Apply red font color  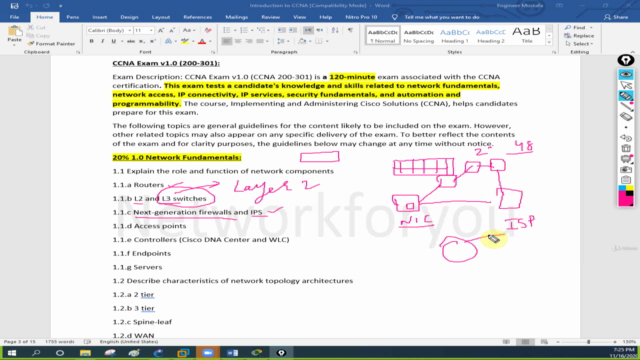202,41
